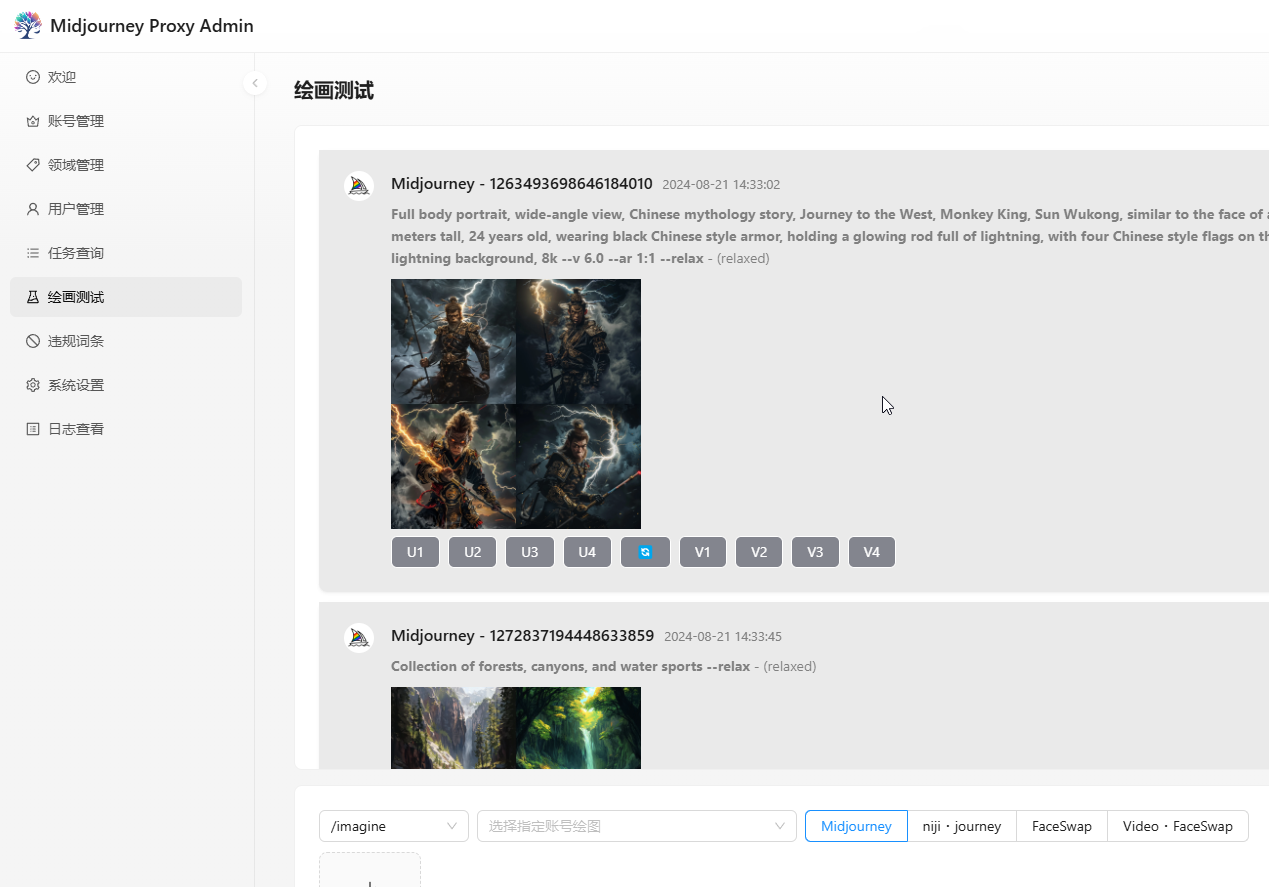
Task: Click the list icon for 任务查询
Action: click(34, 252)
